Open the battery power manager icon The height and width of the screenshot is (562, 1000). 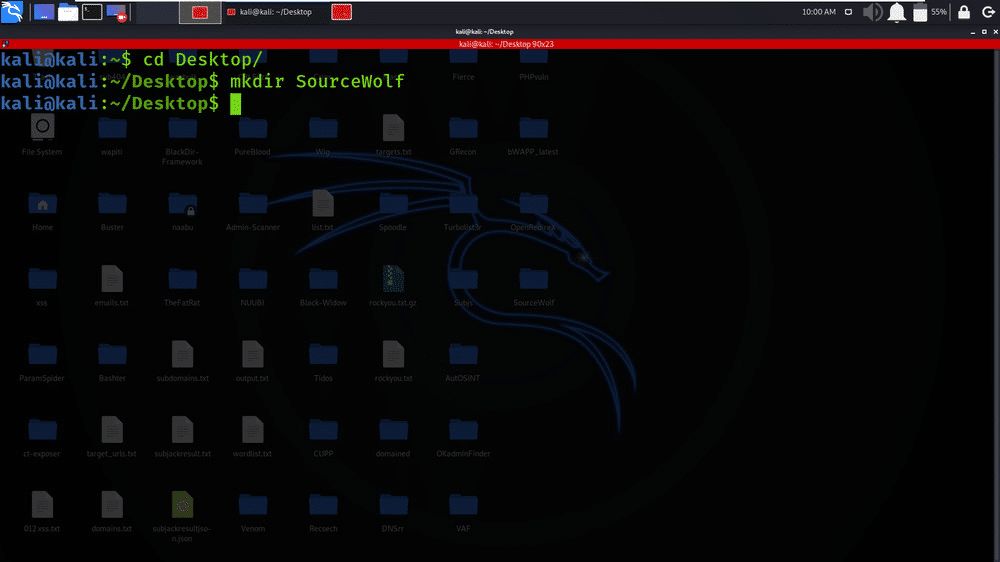coord(920,13)
